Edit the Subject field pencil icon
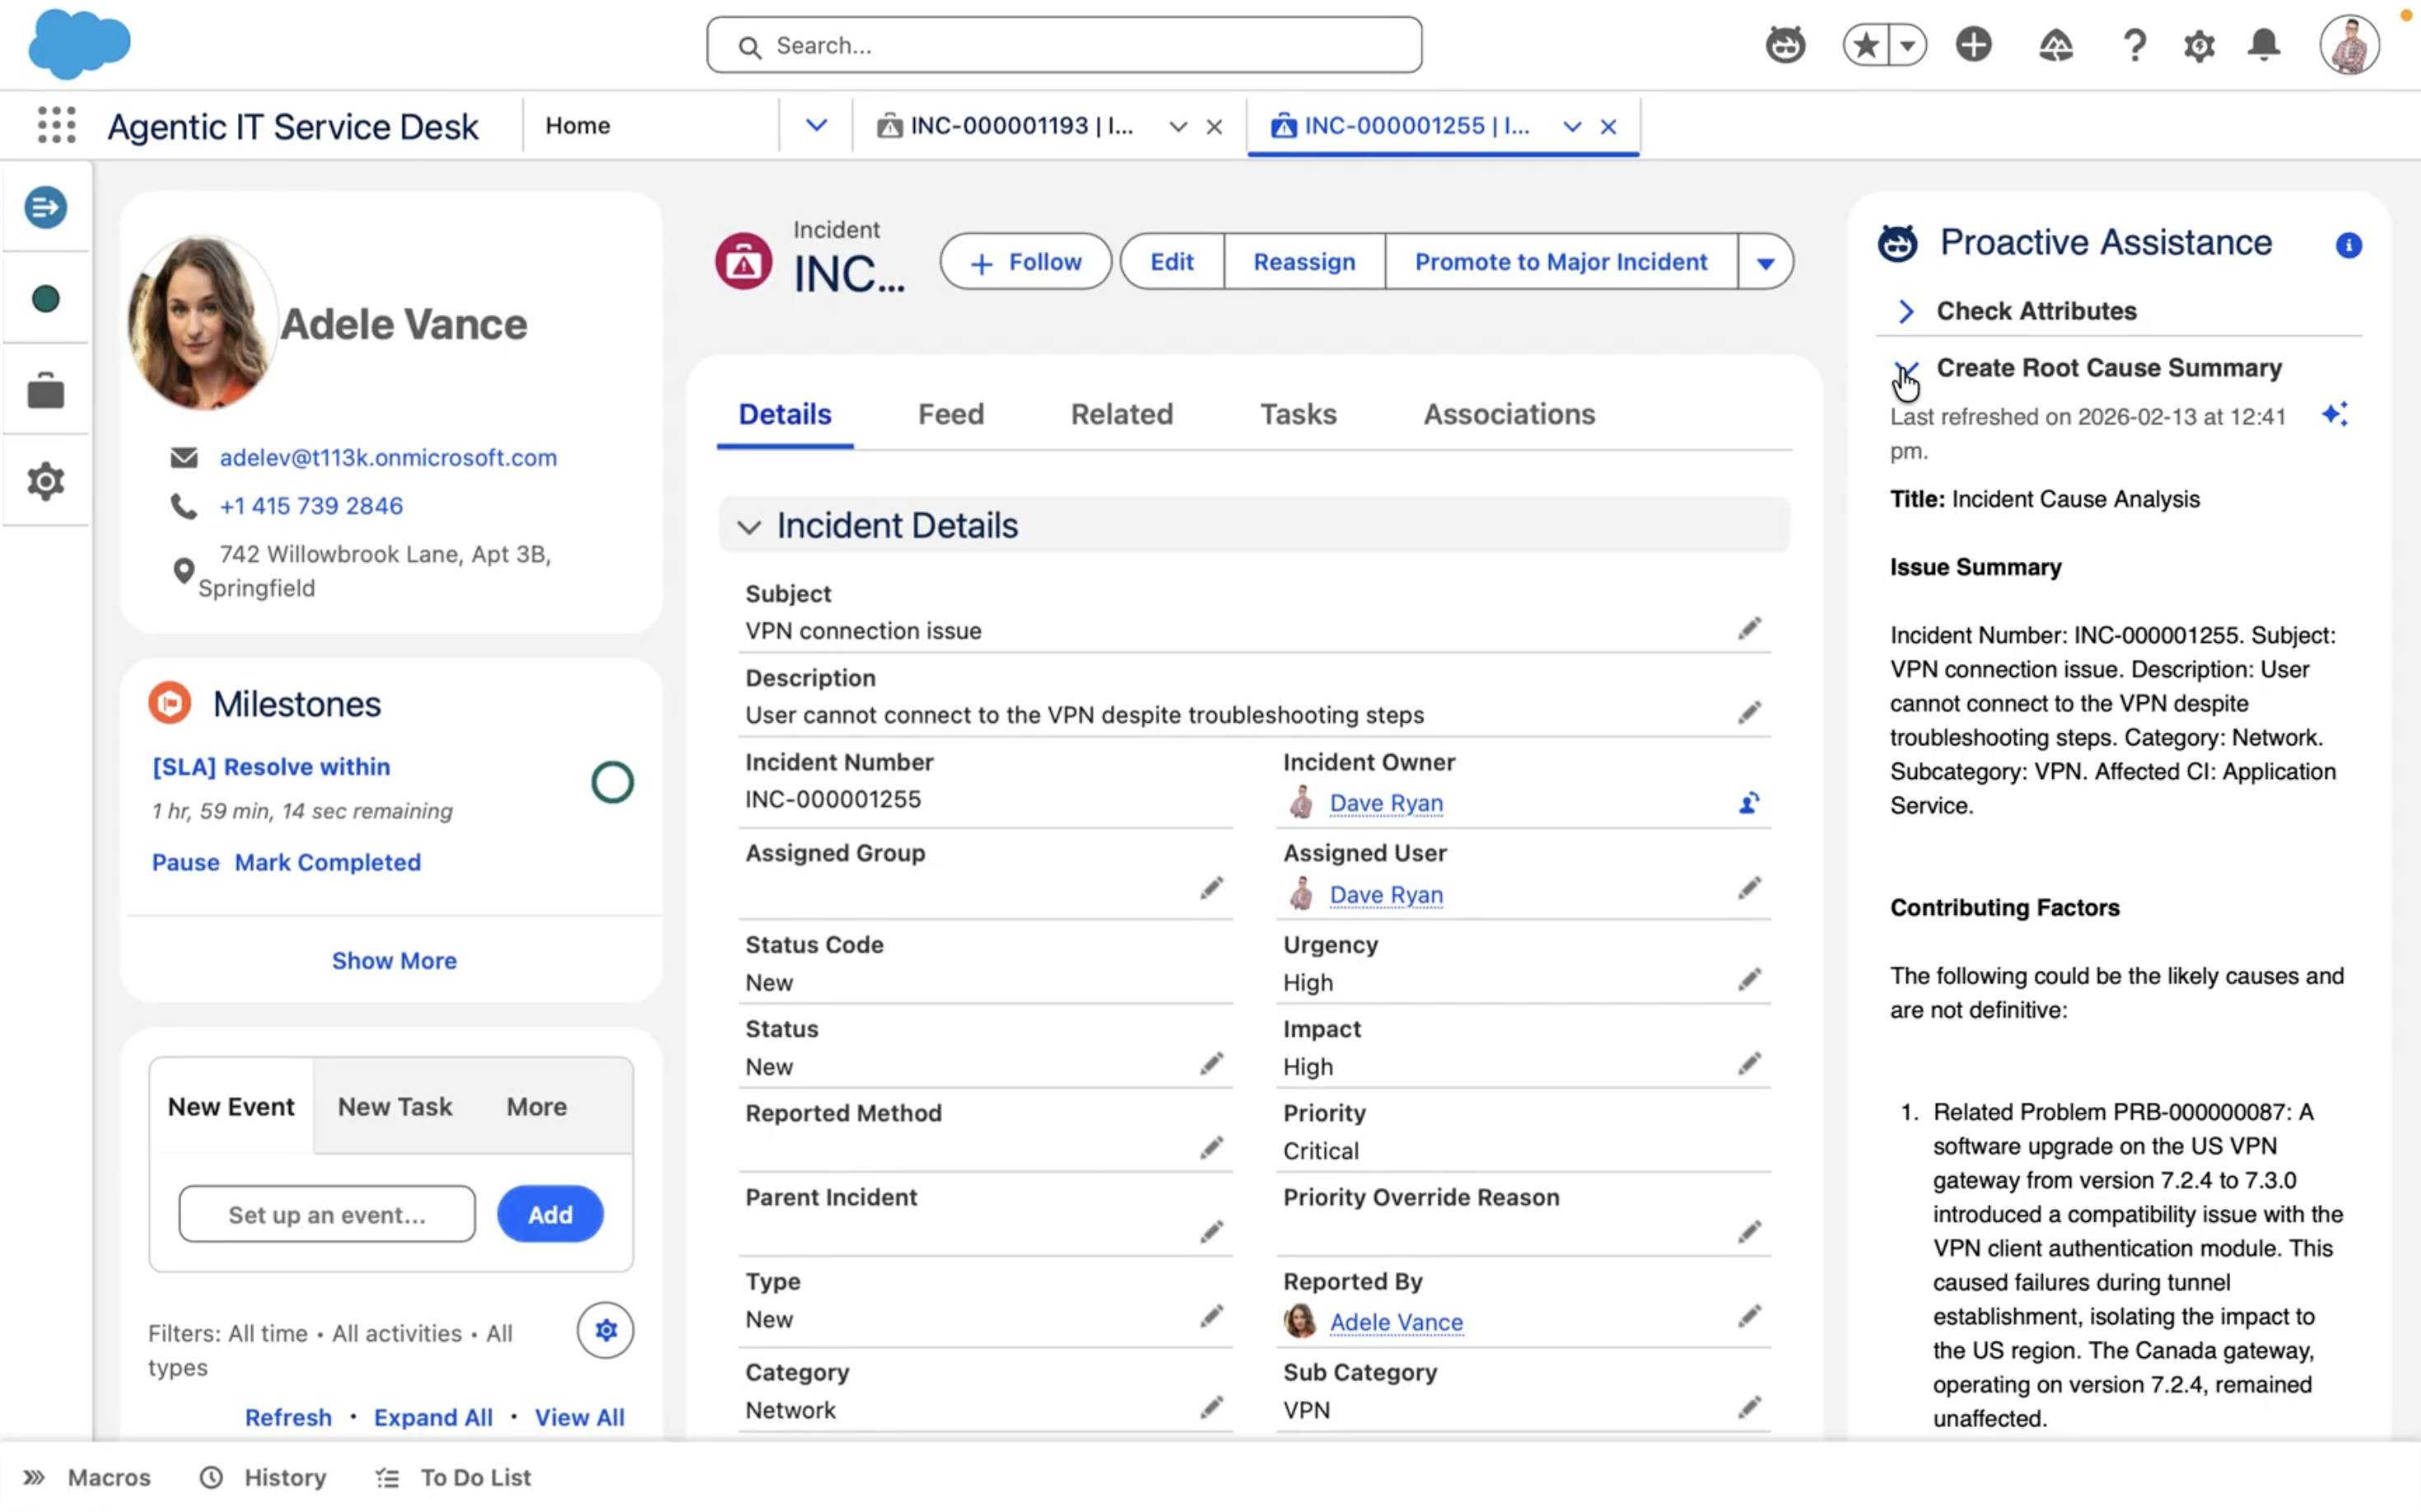Screen dimensions: 2421x1512 point(1749,628)
